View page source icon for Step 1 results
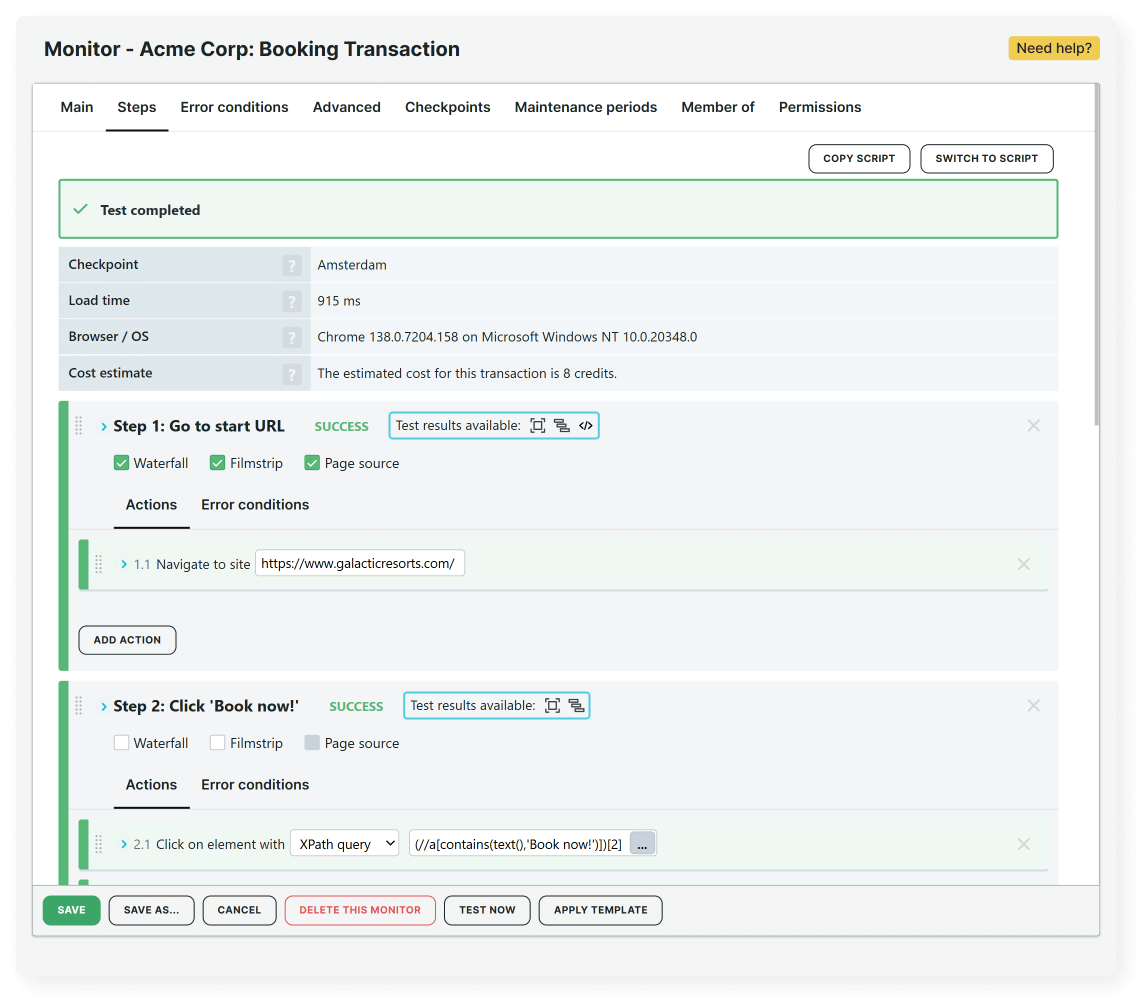The height and width of the screenshot is (1008, 1148). (x=588, y=425)
